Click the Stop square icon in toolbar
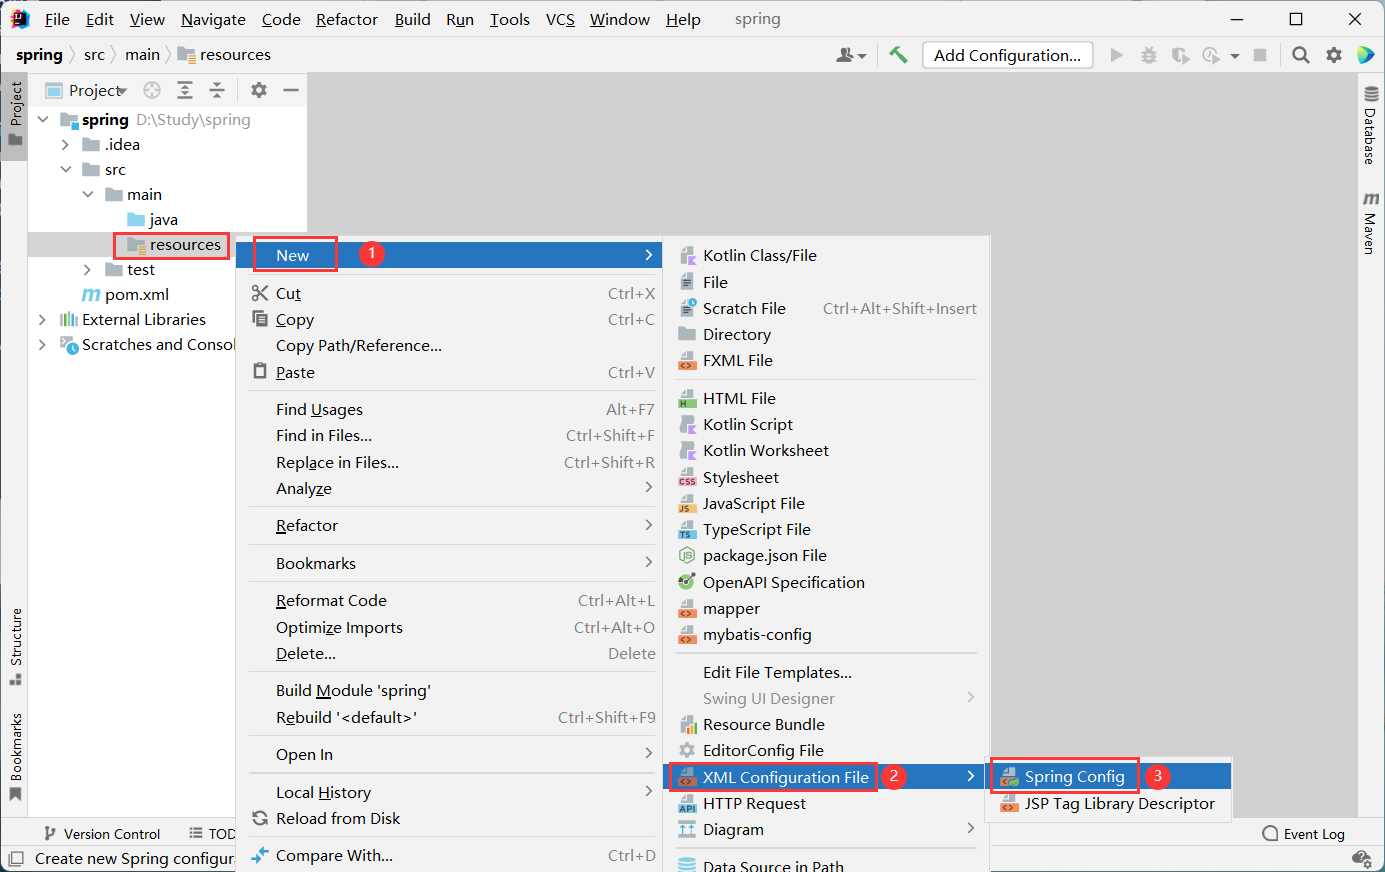Image resolution: width=1385 pixels, height=872 pixels. [1260, 55]
